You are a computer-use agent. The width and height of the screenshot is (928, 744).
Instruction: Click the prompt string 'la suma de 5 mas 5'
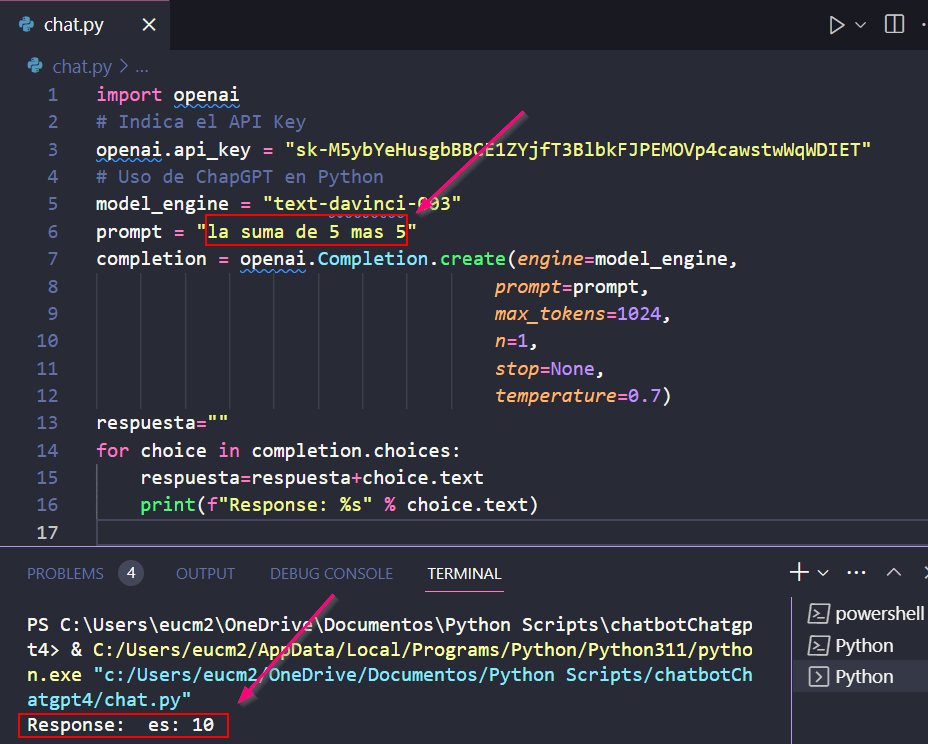[x=307, y=231]
